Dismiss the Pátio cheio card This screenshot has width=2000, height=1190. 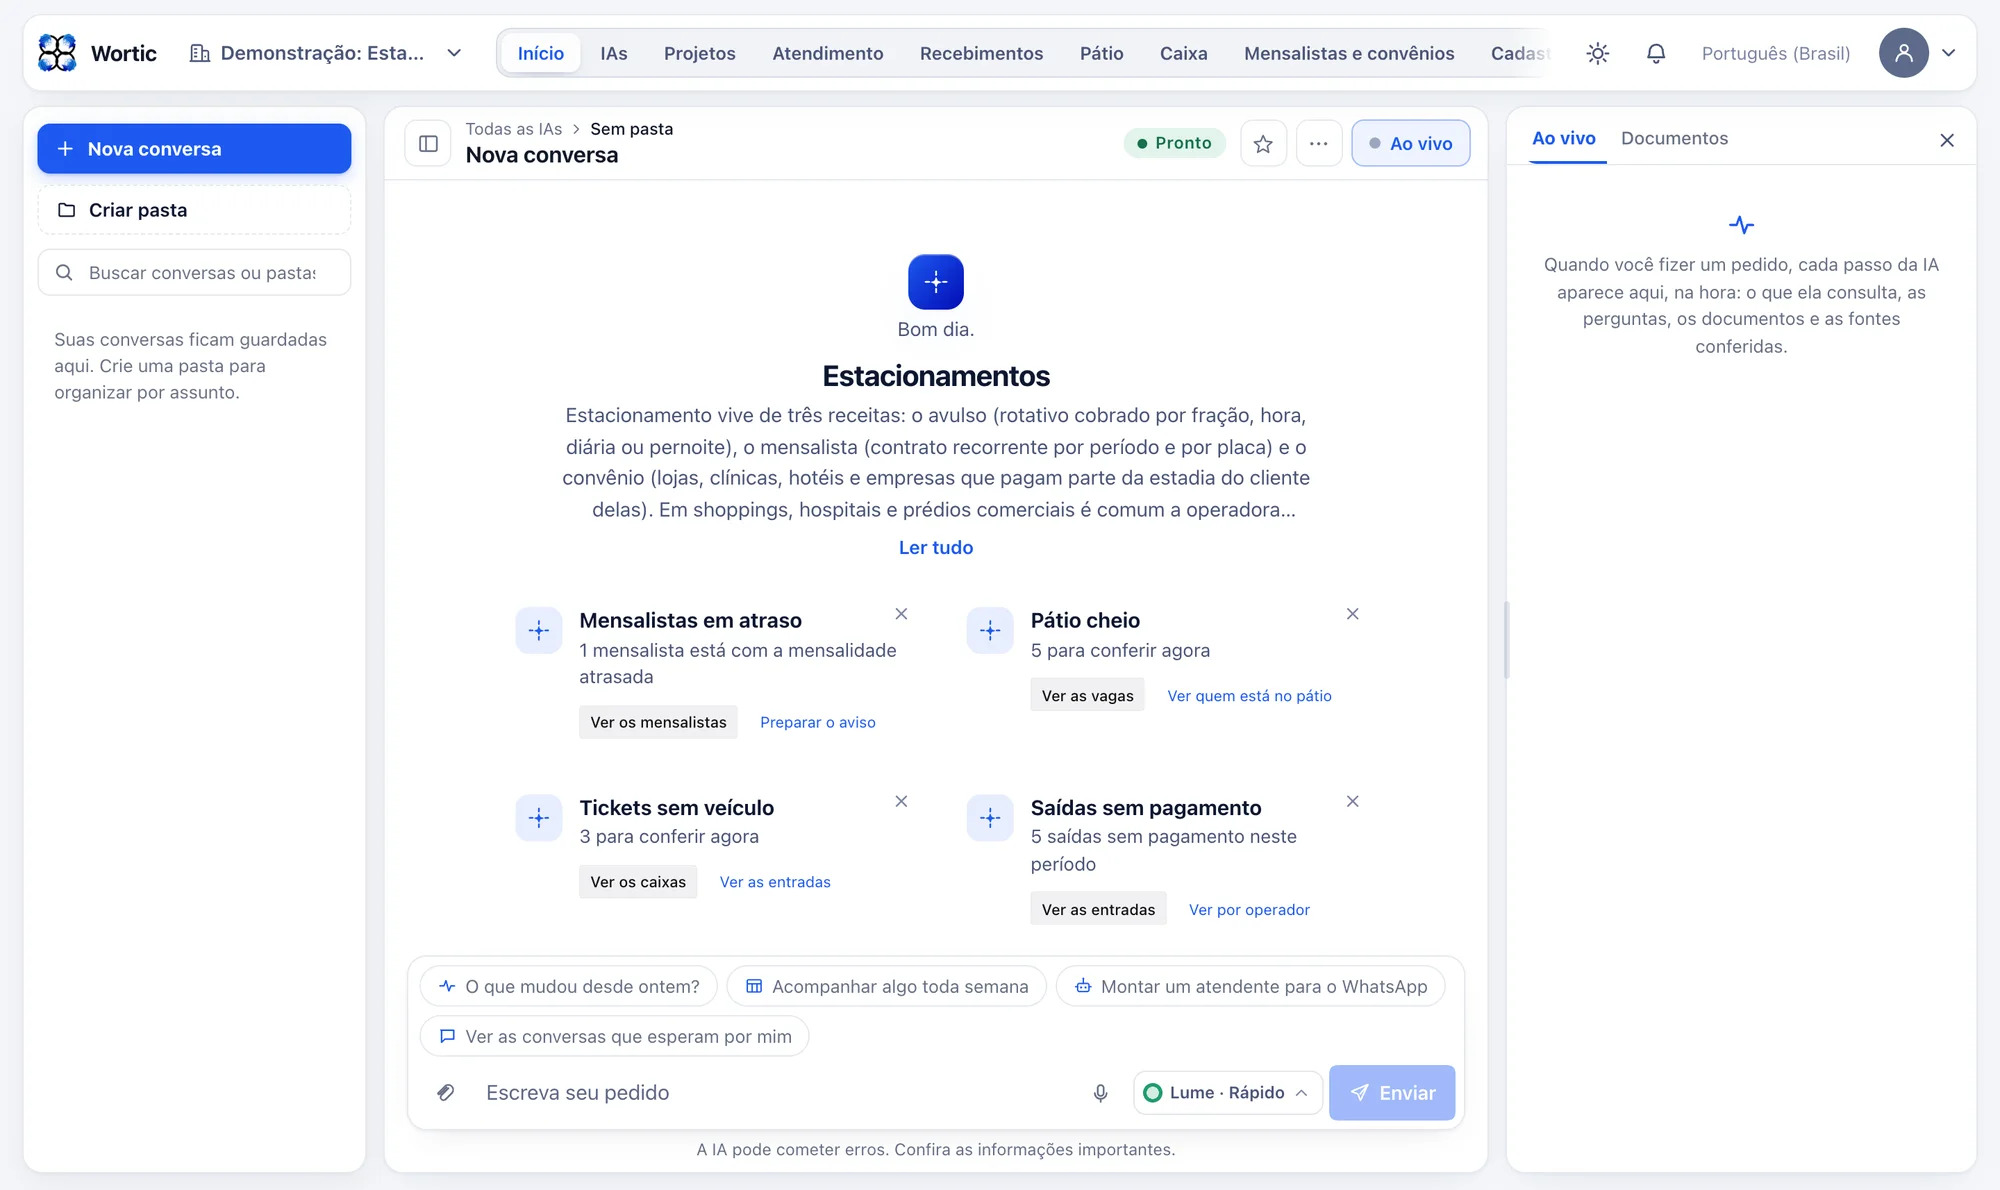1352,614
